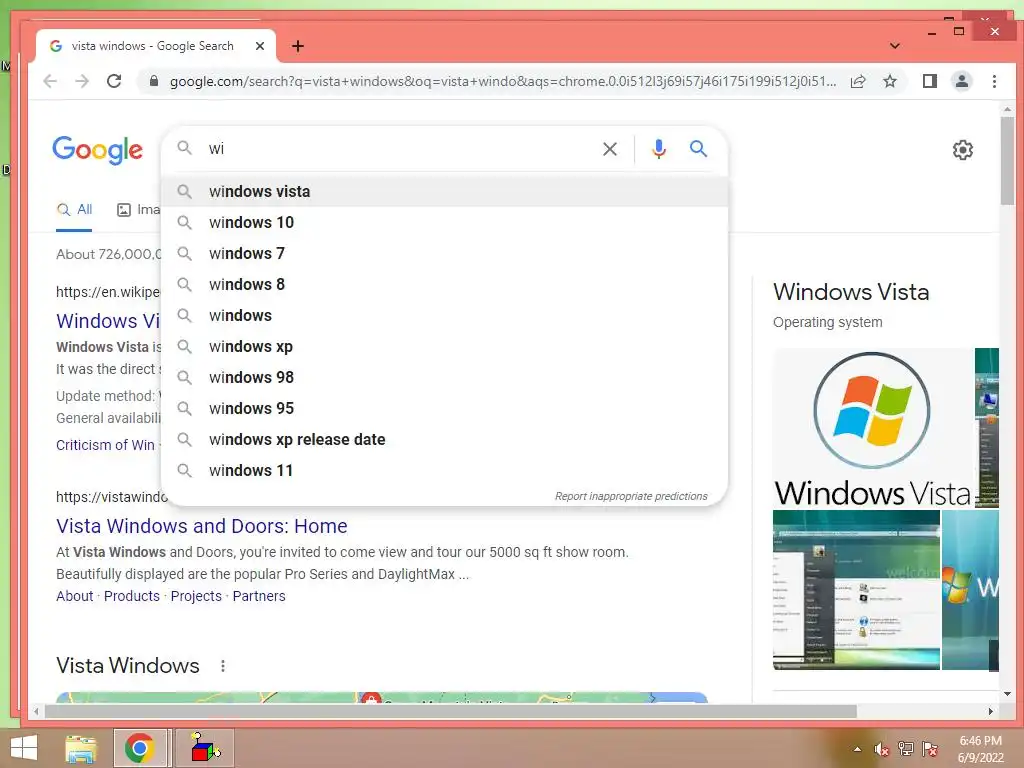Switch to the Images results tab
This screenshot has width=1024, height=768.
[138, 210]
